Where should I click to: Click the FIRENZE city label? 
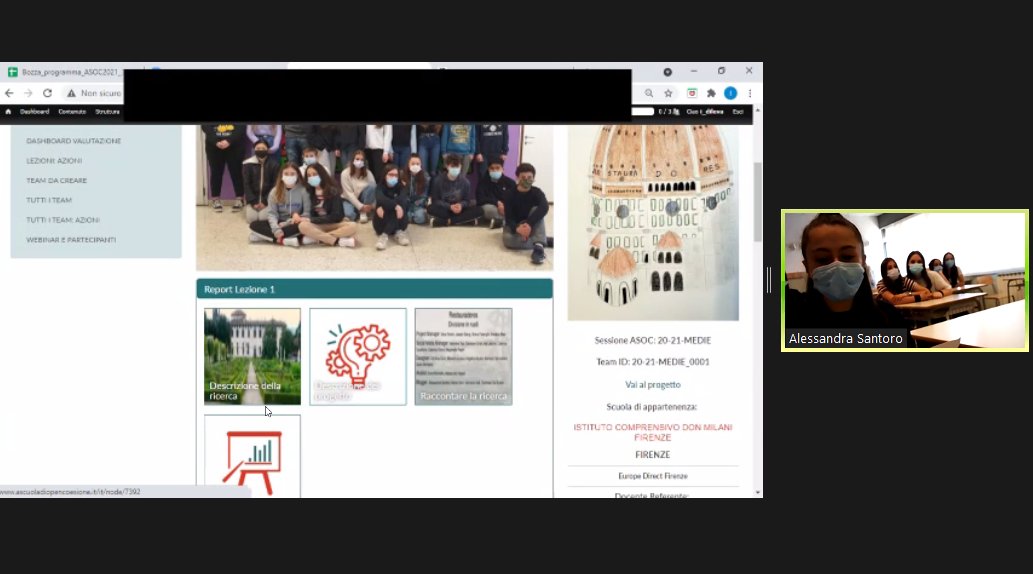(653, 455)
